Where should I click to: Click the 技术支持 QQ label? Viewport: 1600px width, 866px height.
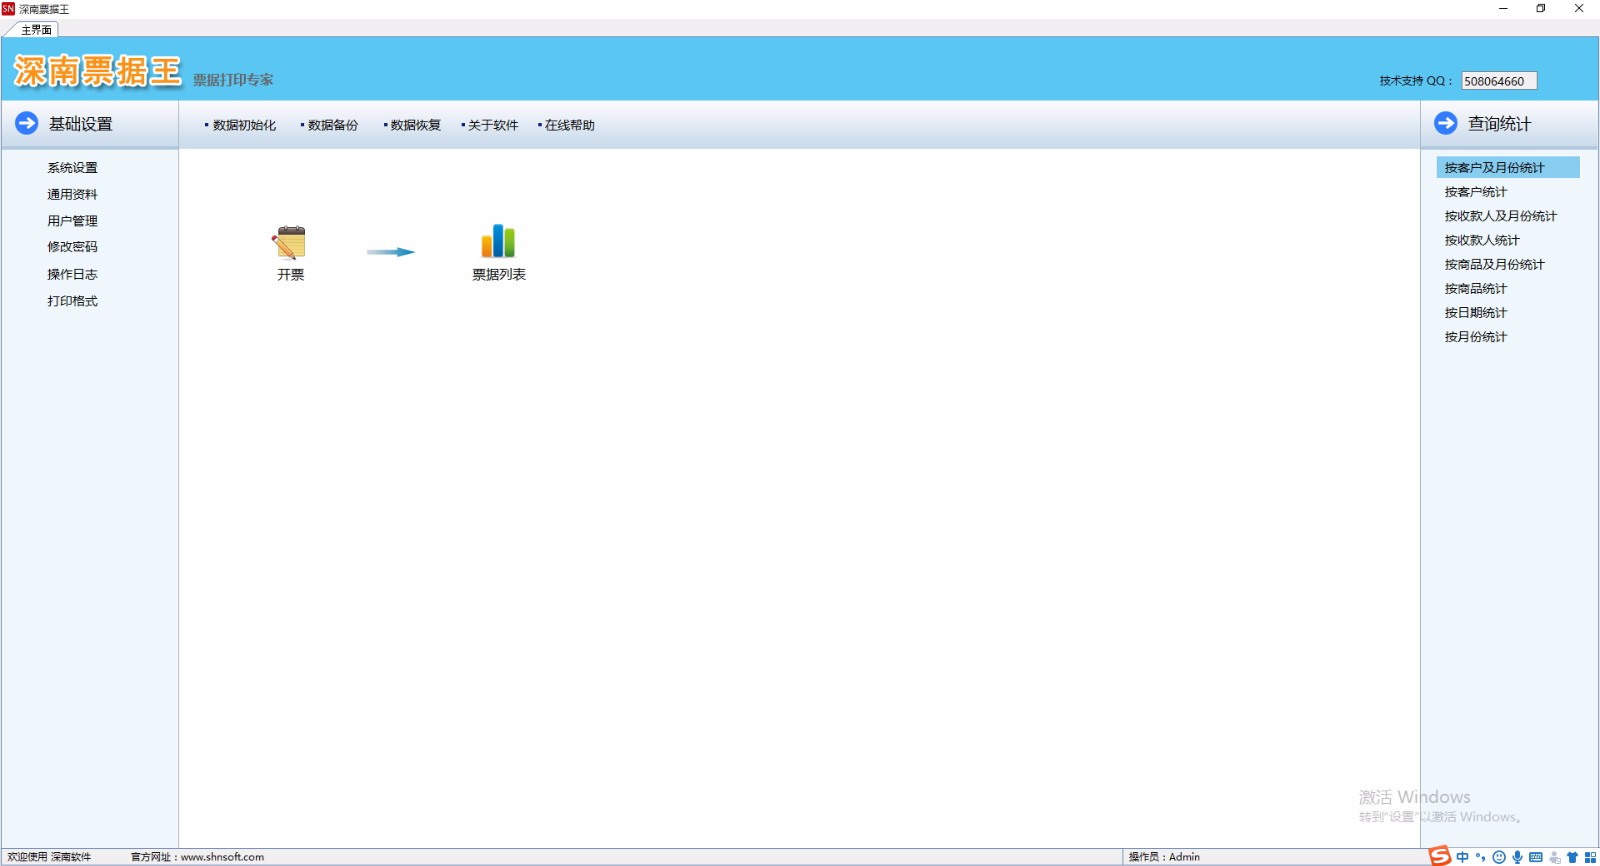1415,81
